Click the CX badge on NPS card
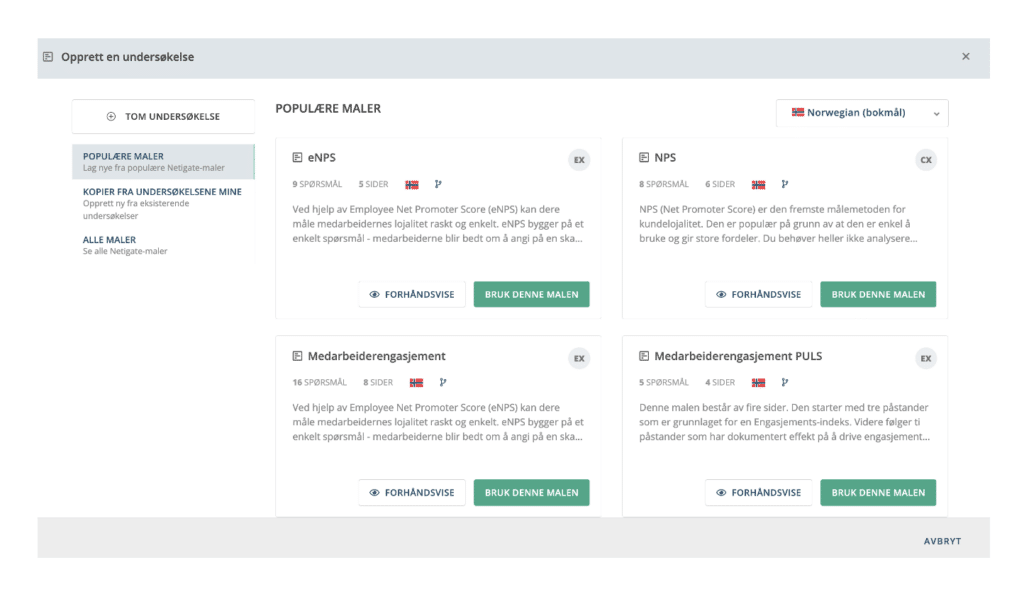 (x=926, y=160)
